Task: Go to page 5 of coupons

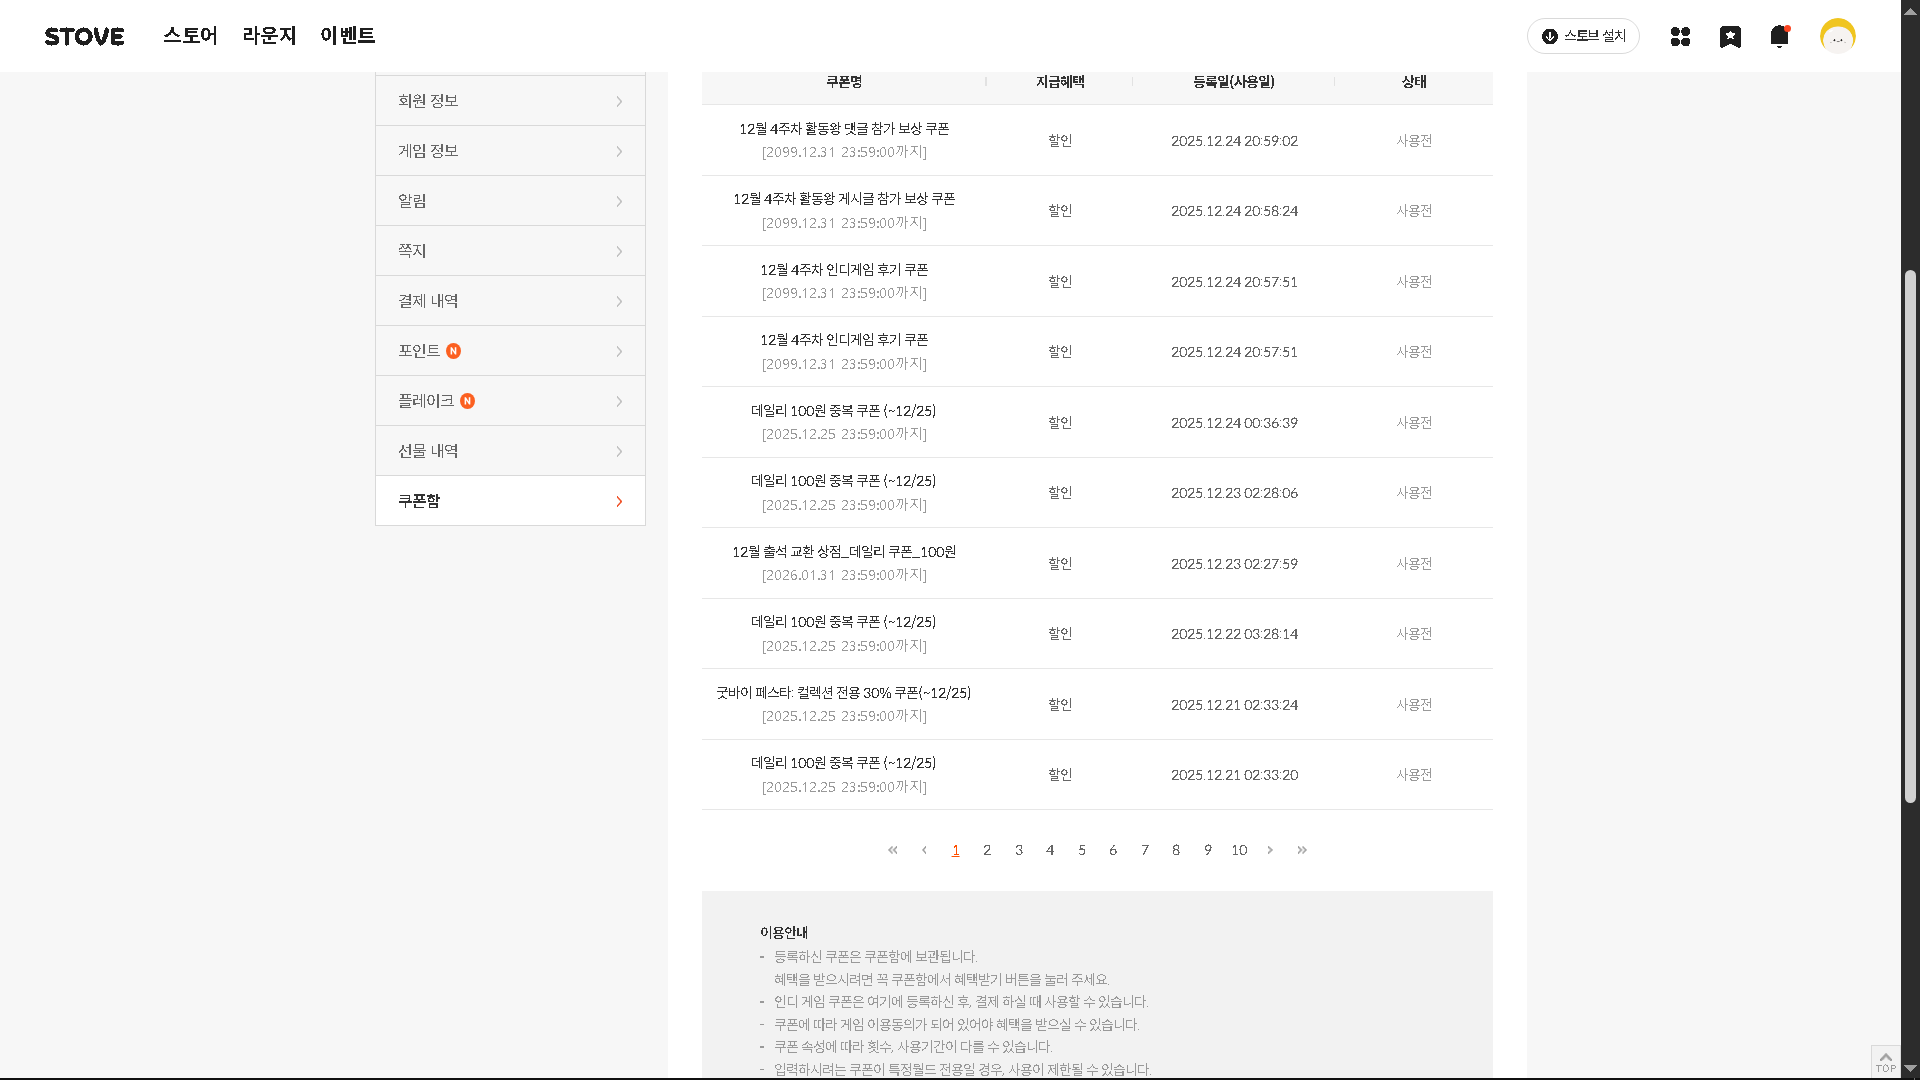Action: (x=1081, y=850)
